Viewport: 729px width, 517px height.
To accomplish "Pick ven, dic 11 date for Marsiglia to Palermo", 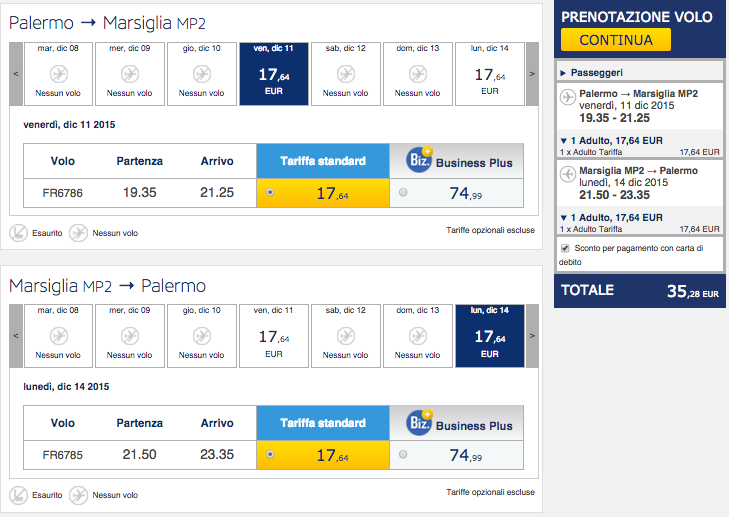I will [x=274, y=336].
